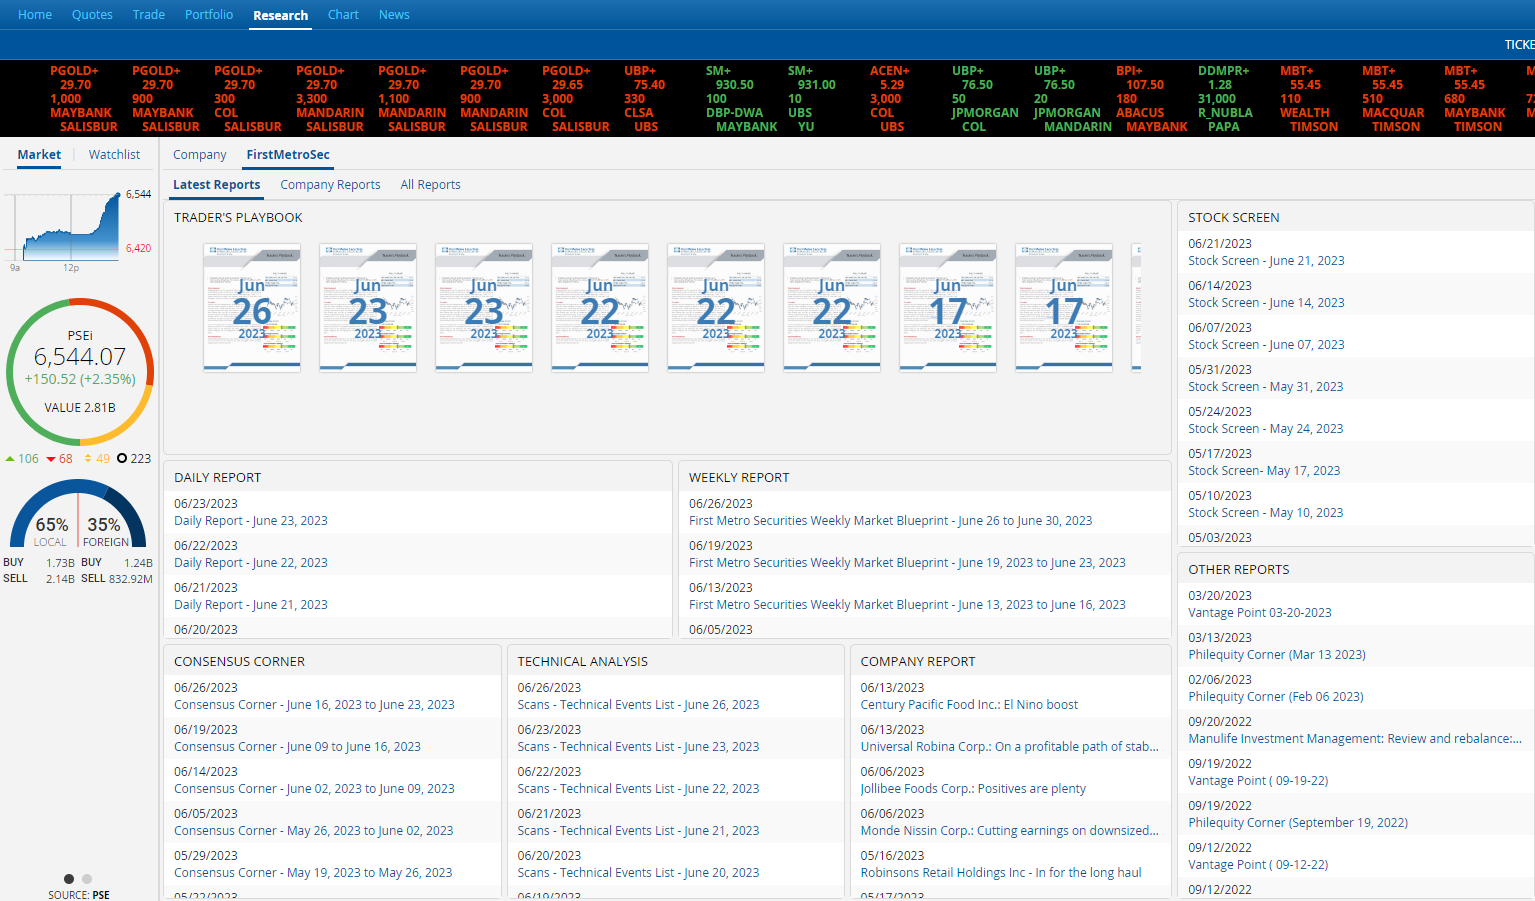Viewport: 1535px width, 901px height.
Task: Open the Chart tab
Action: (343, 15)
